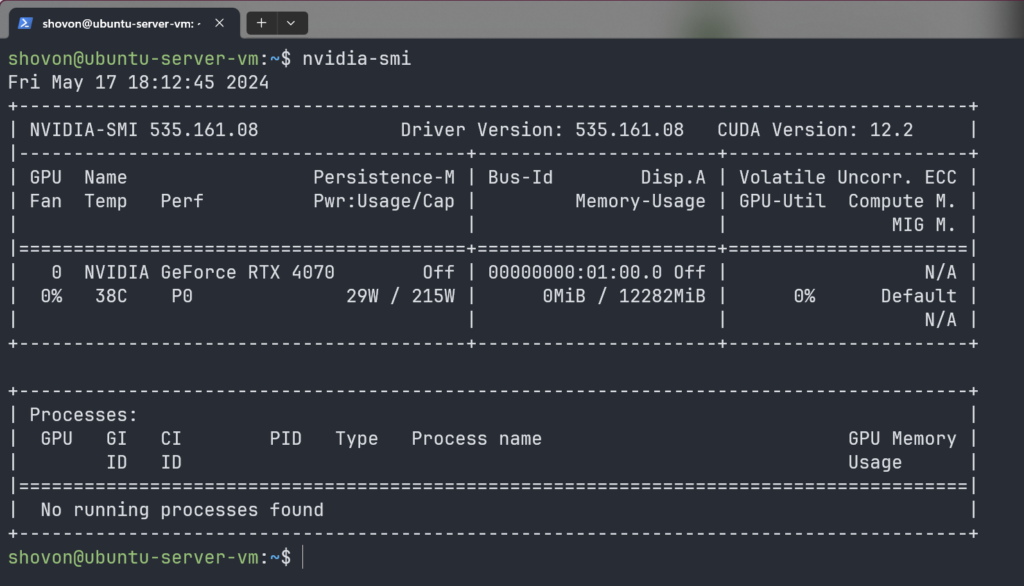Screen dimensions: 1024x586
Task: Click the 38C temperature value
Action: pos(111,297)
